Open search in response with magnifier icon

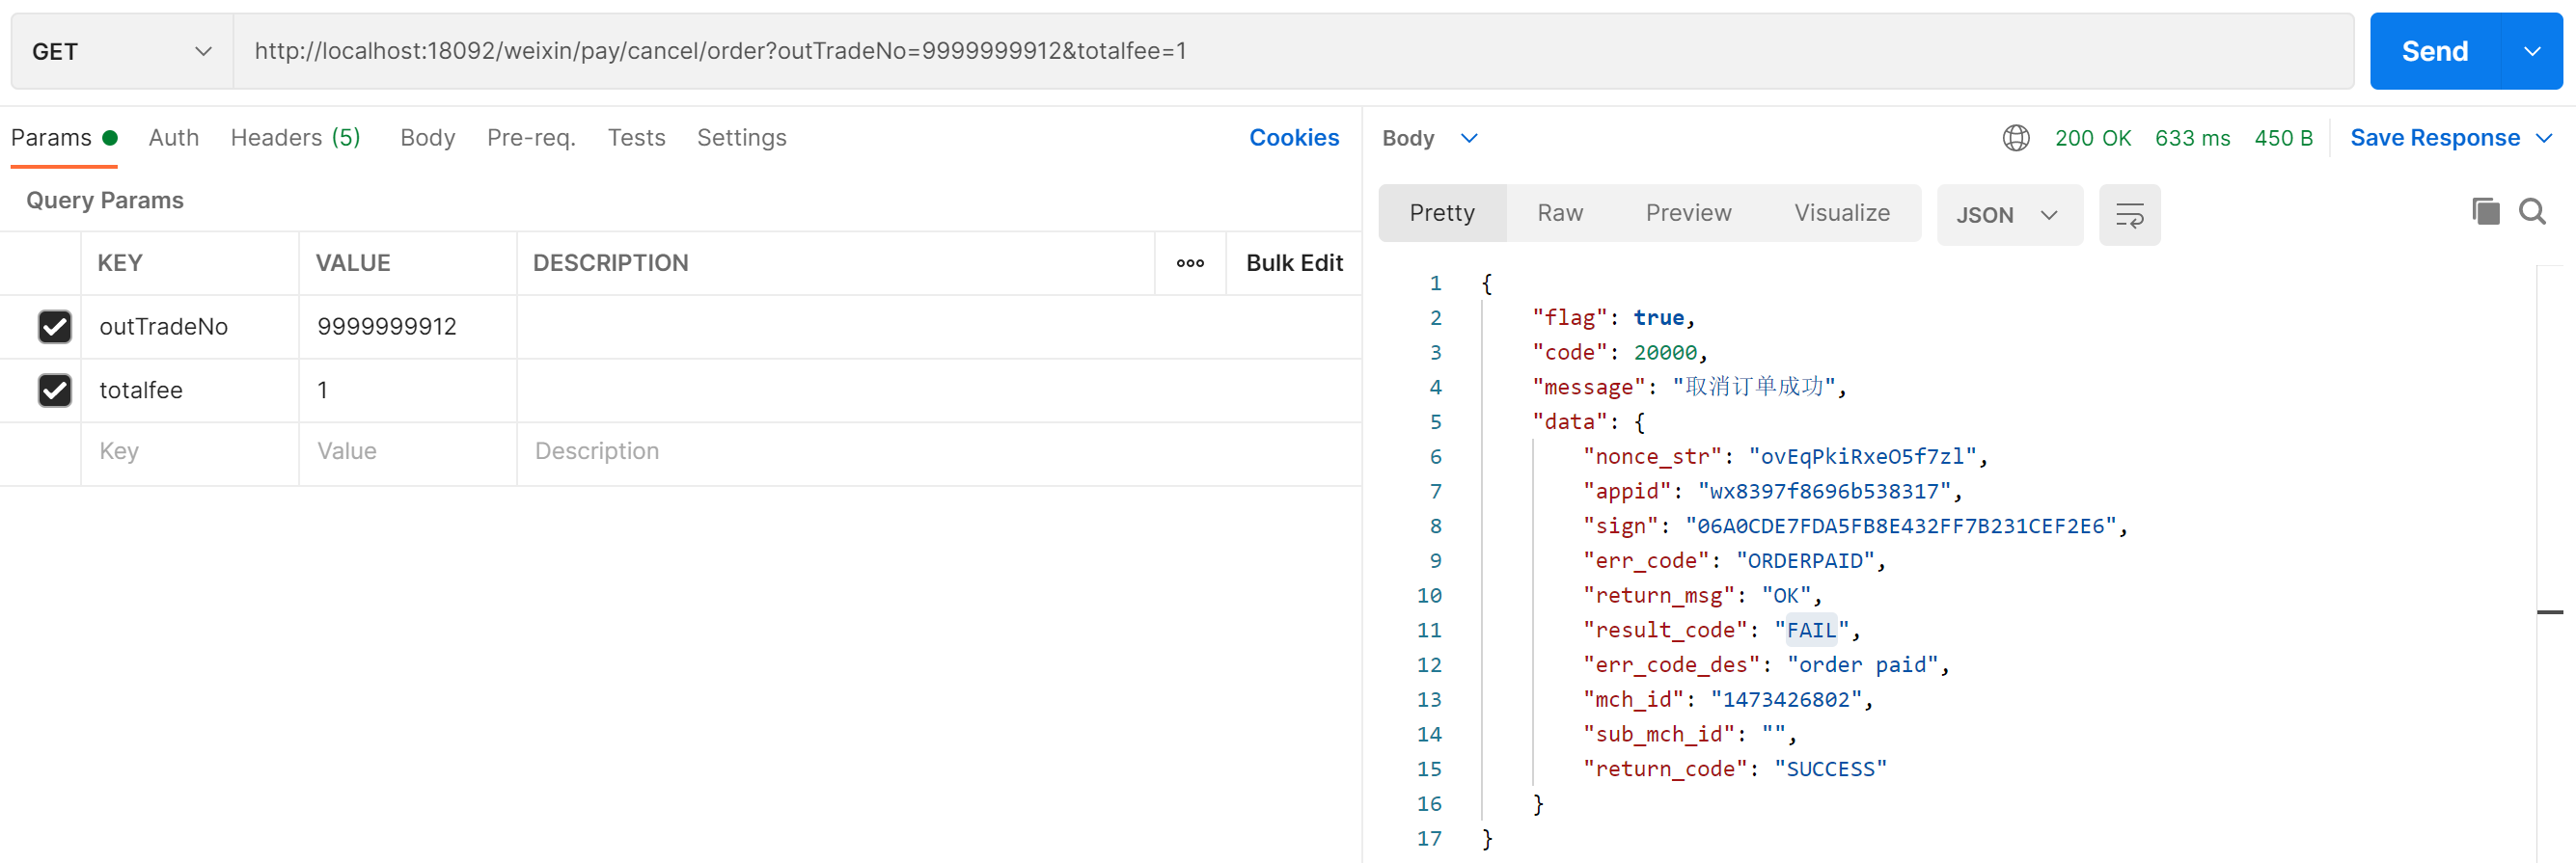click(2532, 211)
